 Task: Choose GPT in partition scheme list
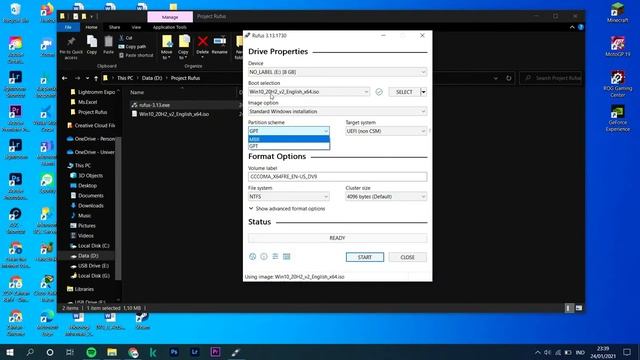pos(289,146)
